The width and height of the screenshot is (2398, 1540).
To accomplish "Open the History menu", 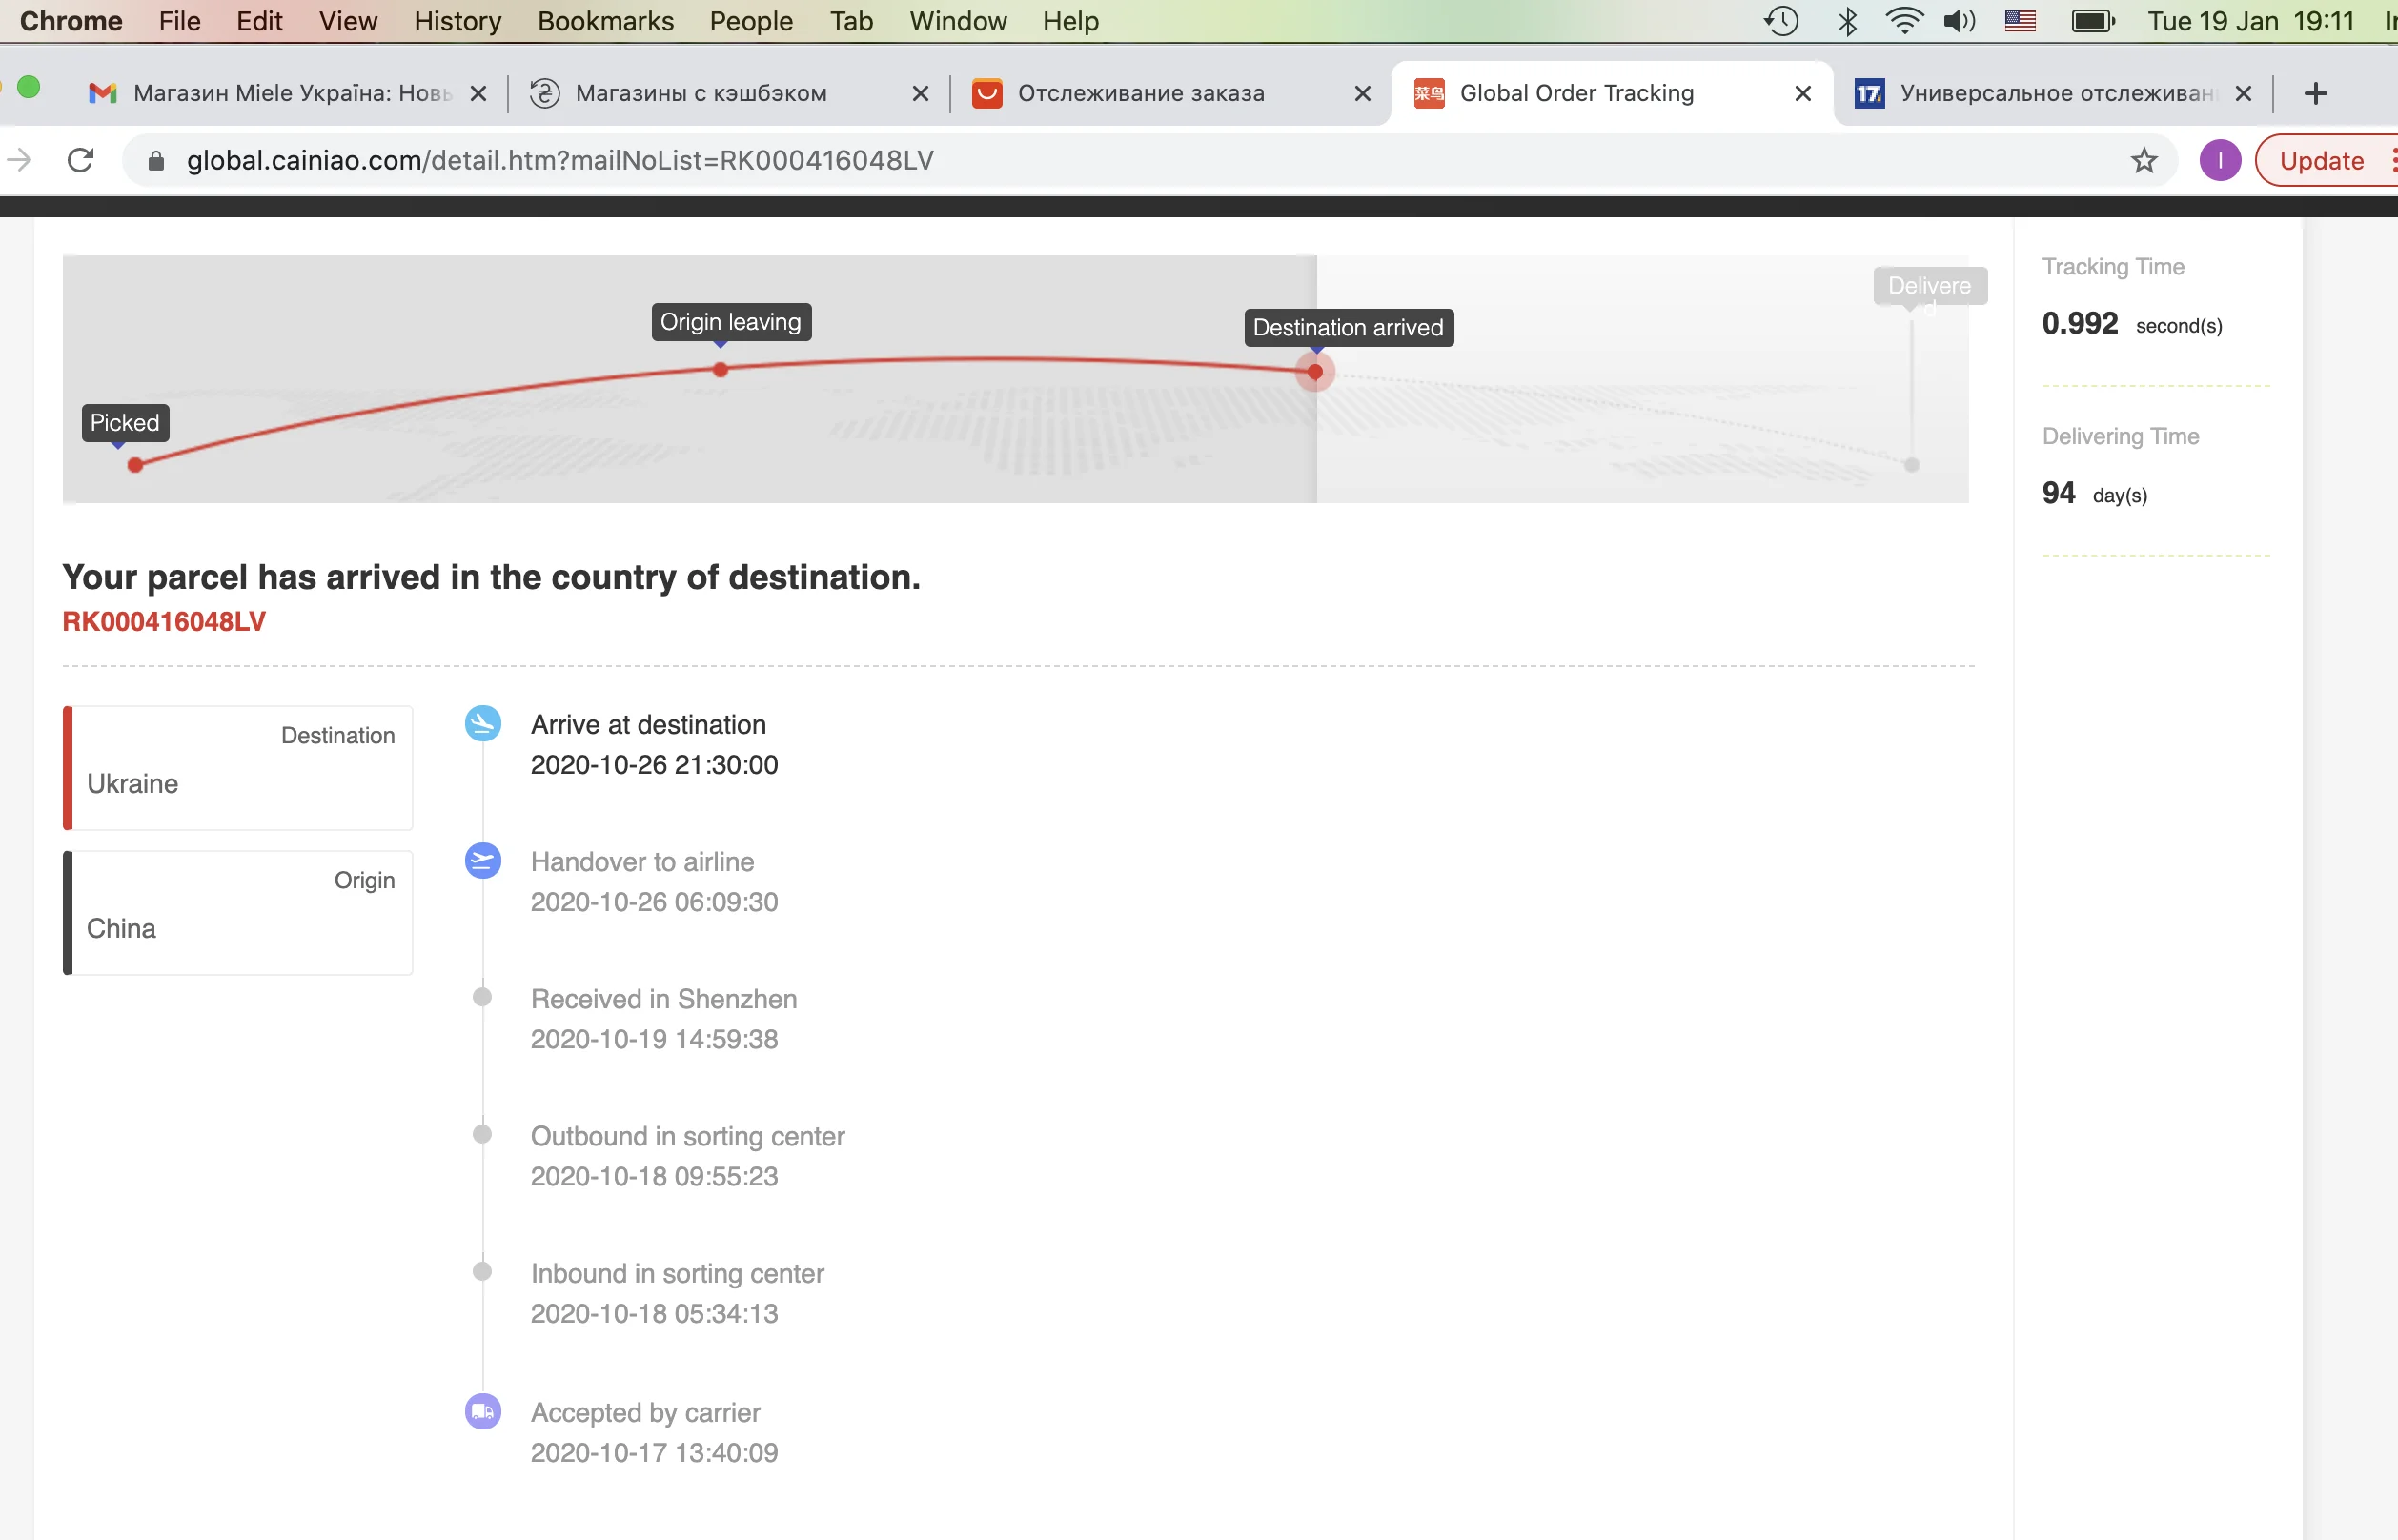I will coord(457,21).
